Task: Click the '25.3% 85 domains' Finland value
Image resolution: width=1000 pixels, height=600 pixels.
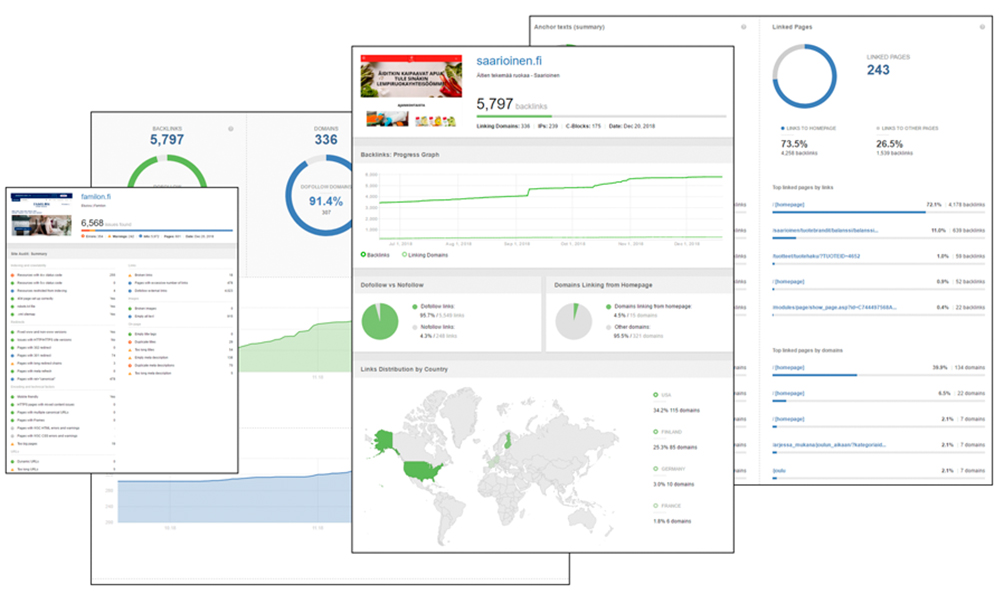Action: click(675, 447)
